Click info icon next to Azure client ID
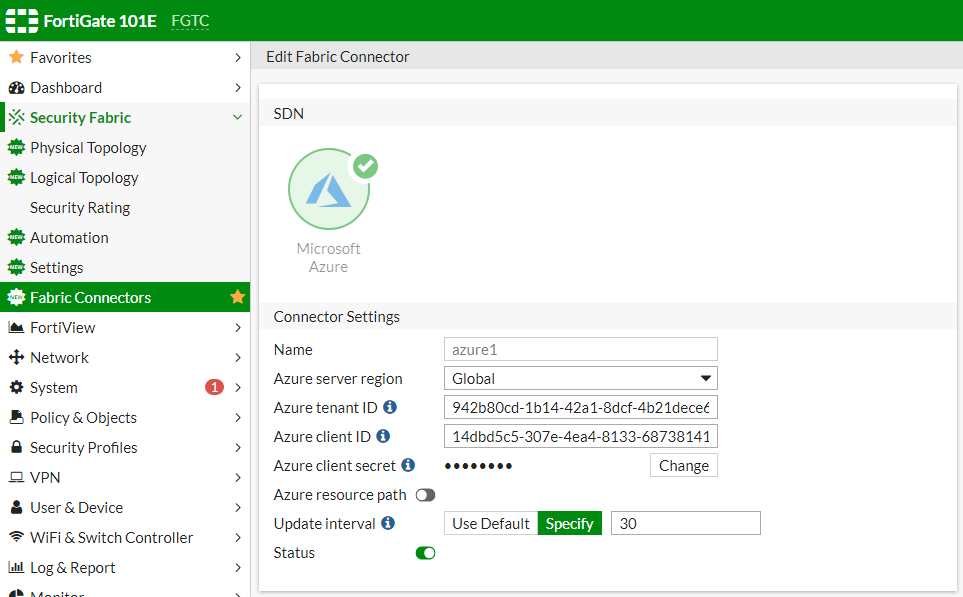 point(383,436)
